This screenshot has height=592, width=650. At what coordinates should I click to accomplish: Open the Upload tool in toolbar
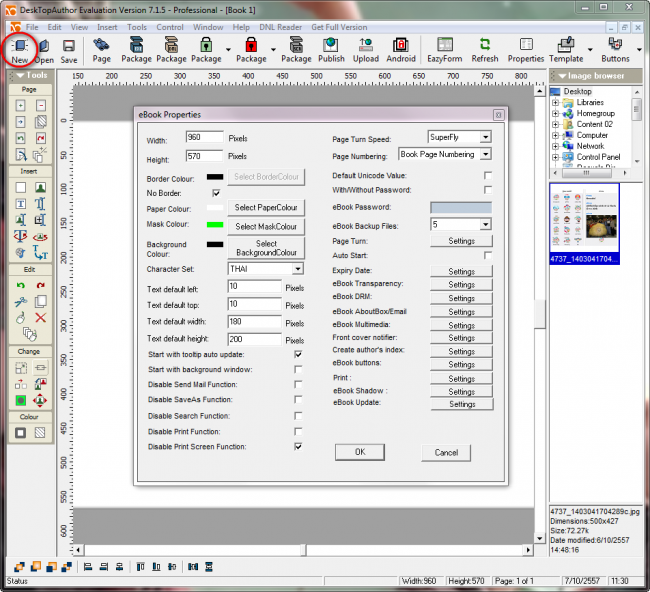coord(366,46)
